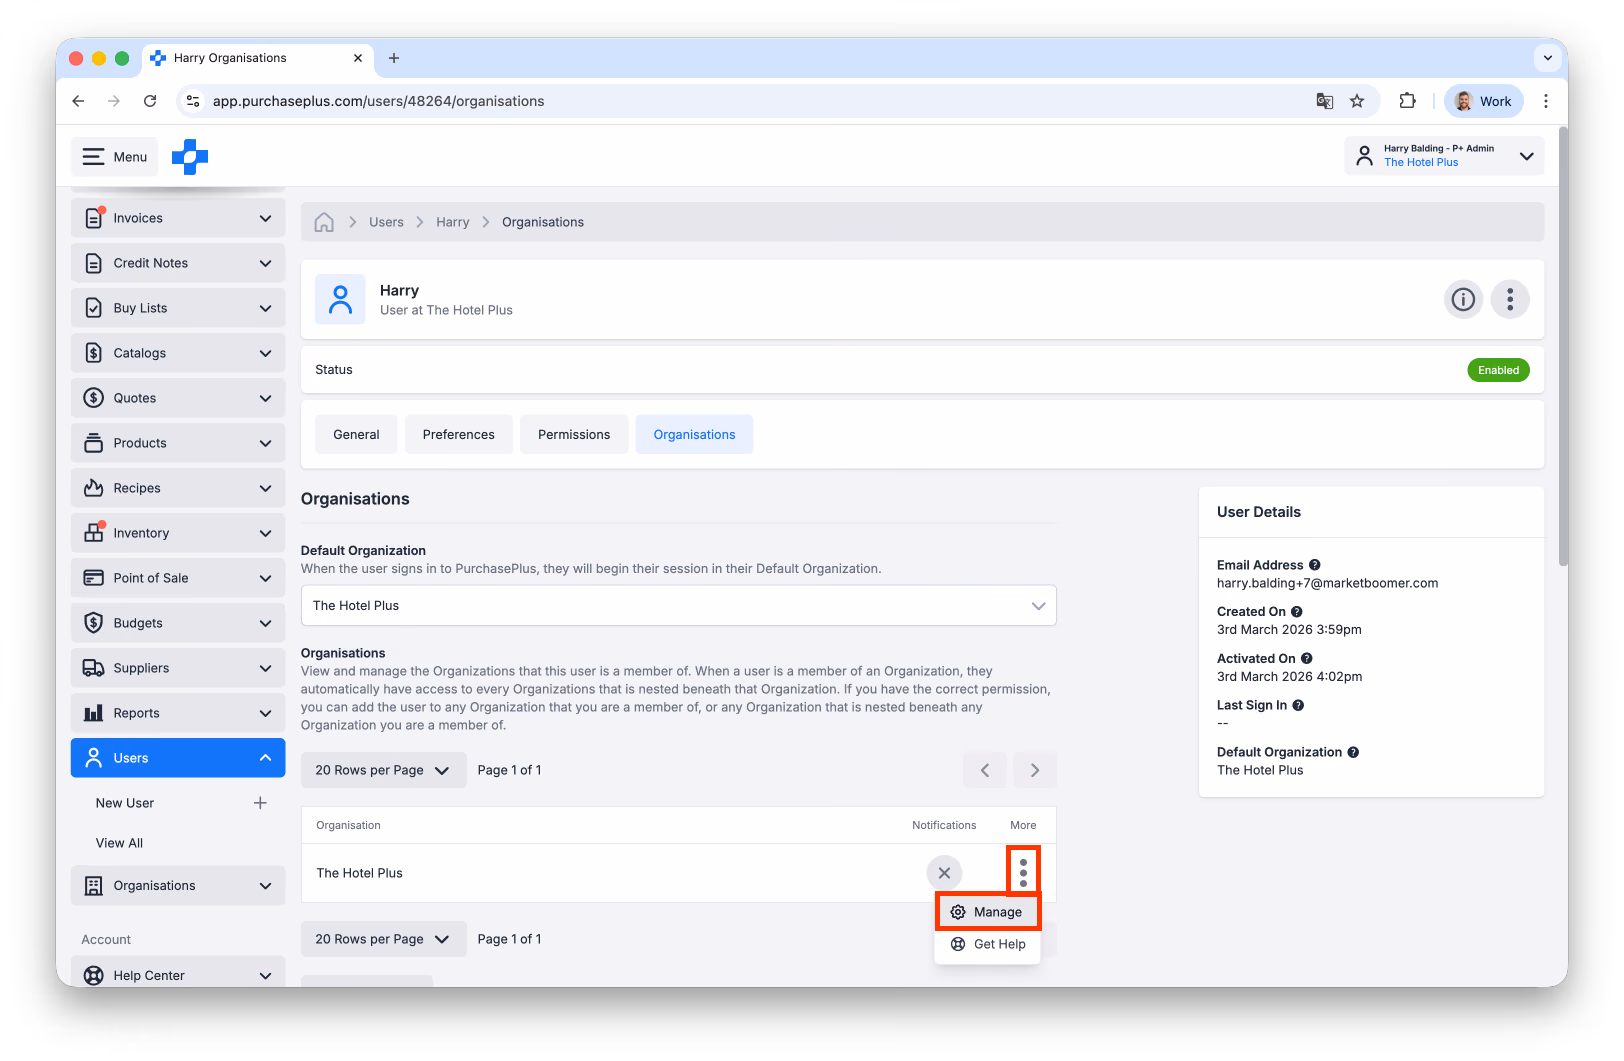Go back in browser history
The image size is (1624, 1061).
tap(78, 101)
